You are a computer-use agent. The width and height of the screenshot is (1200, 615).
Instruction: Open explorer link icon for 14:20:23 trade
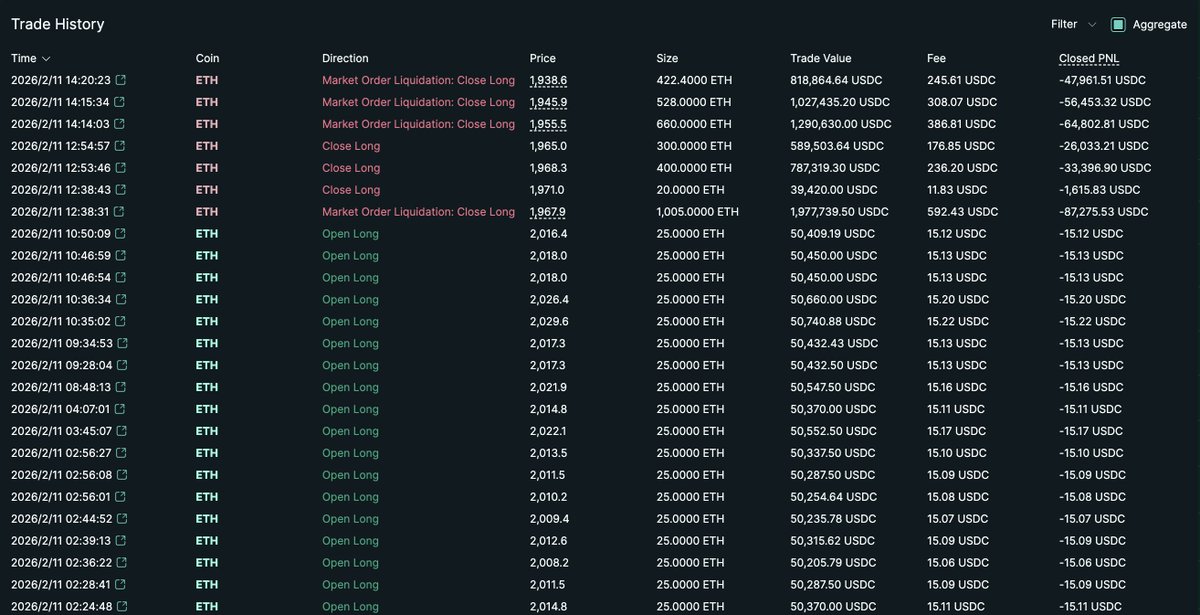click(120, 80)
